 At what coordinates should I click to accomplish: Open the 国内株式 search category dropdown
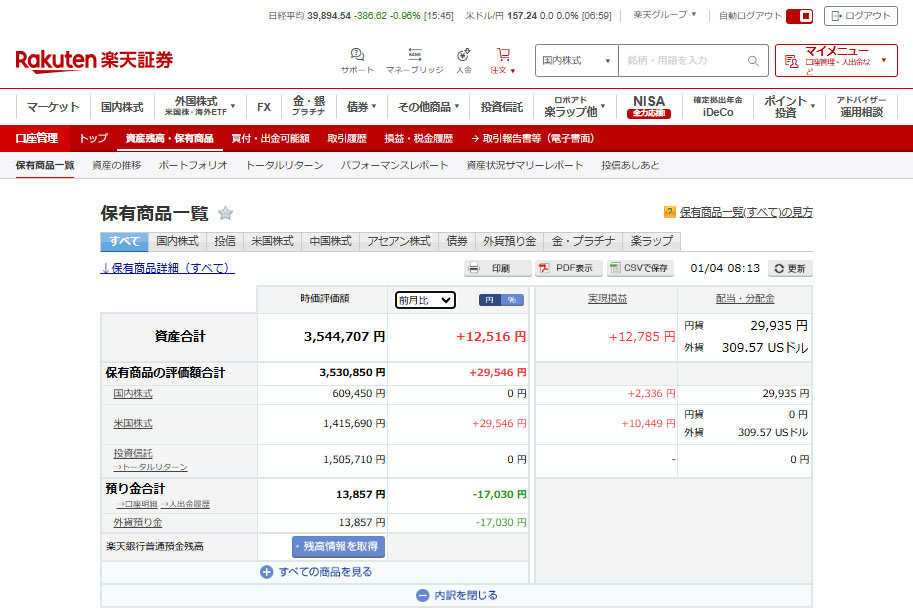576,61
